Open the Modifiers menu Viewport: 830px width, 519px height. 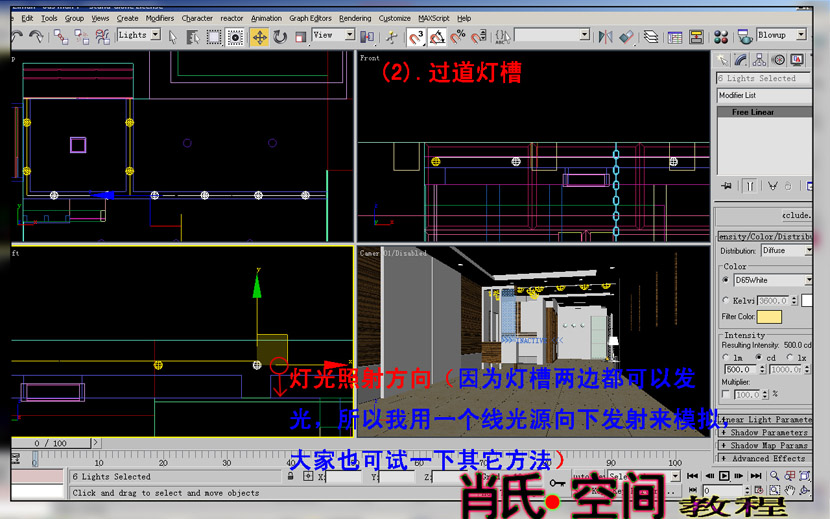(x=159, y=18)
